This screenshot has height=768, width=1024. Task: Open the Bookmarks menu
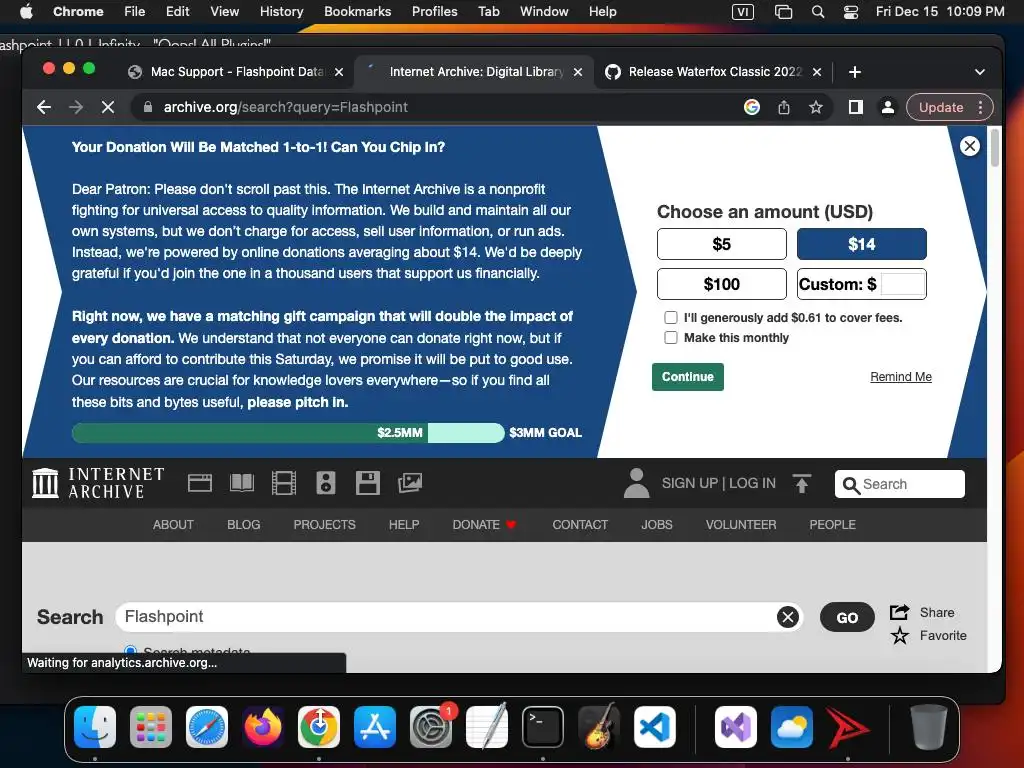coord(357,12)
